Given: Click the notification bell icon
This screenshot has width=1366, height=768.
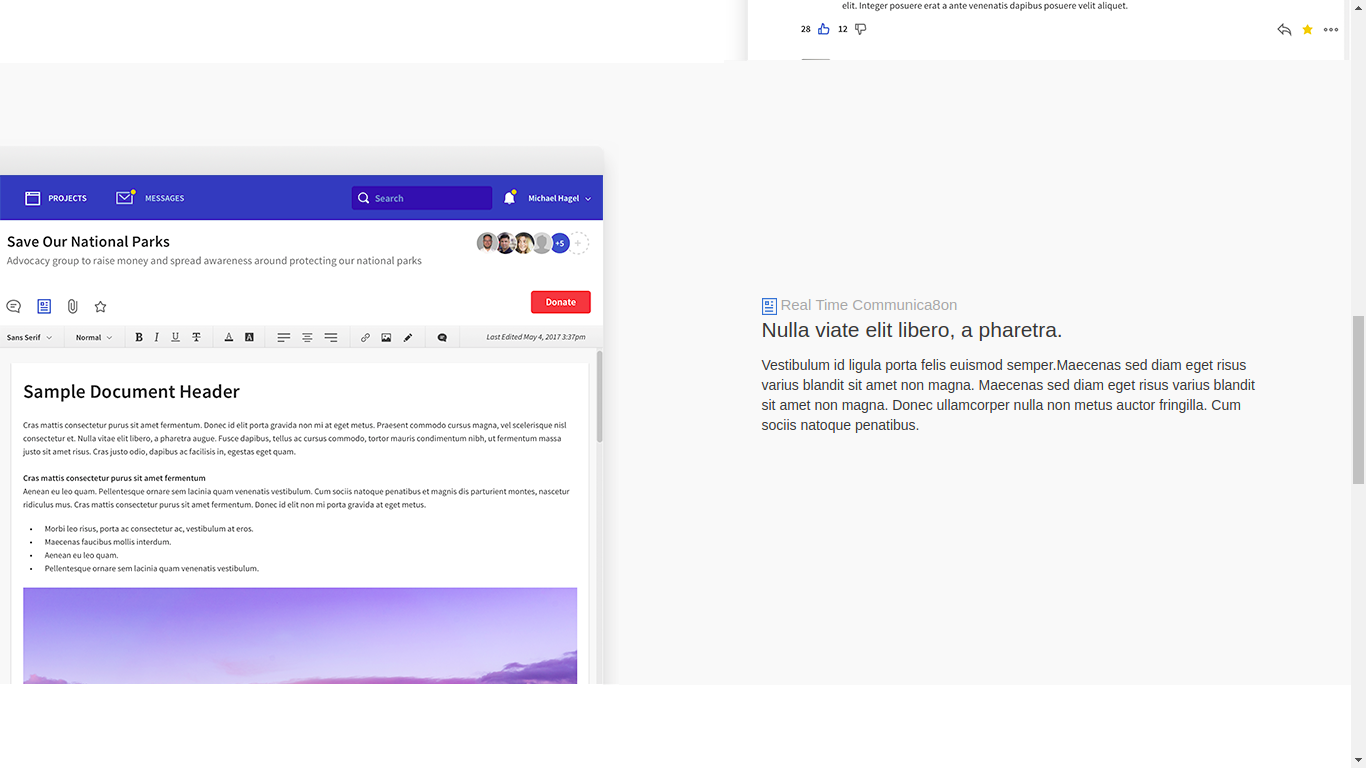Looking at the screenshot, I should [x=509, y=197].
